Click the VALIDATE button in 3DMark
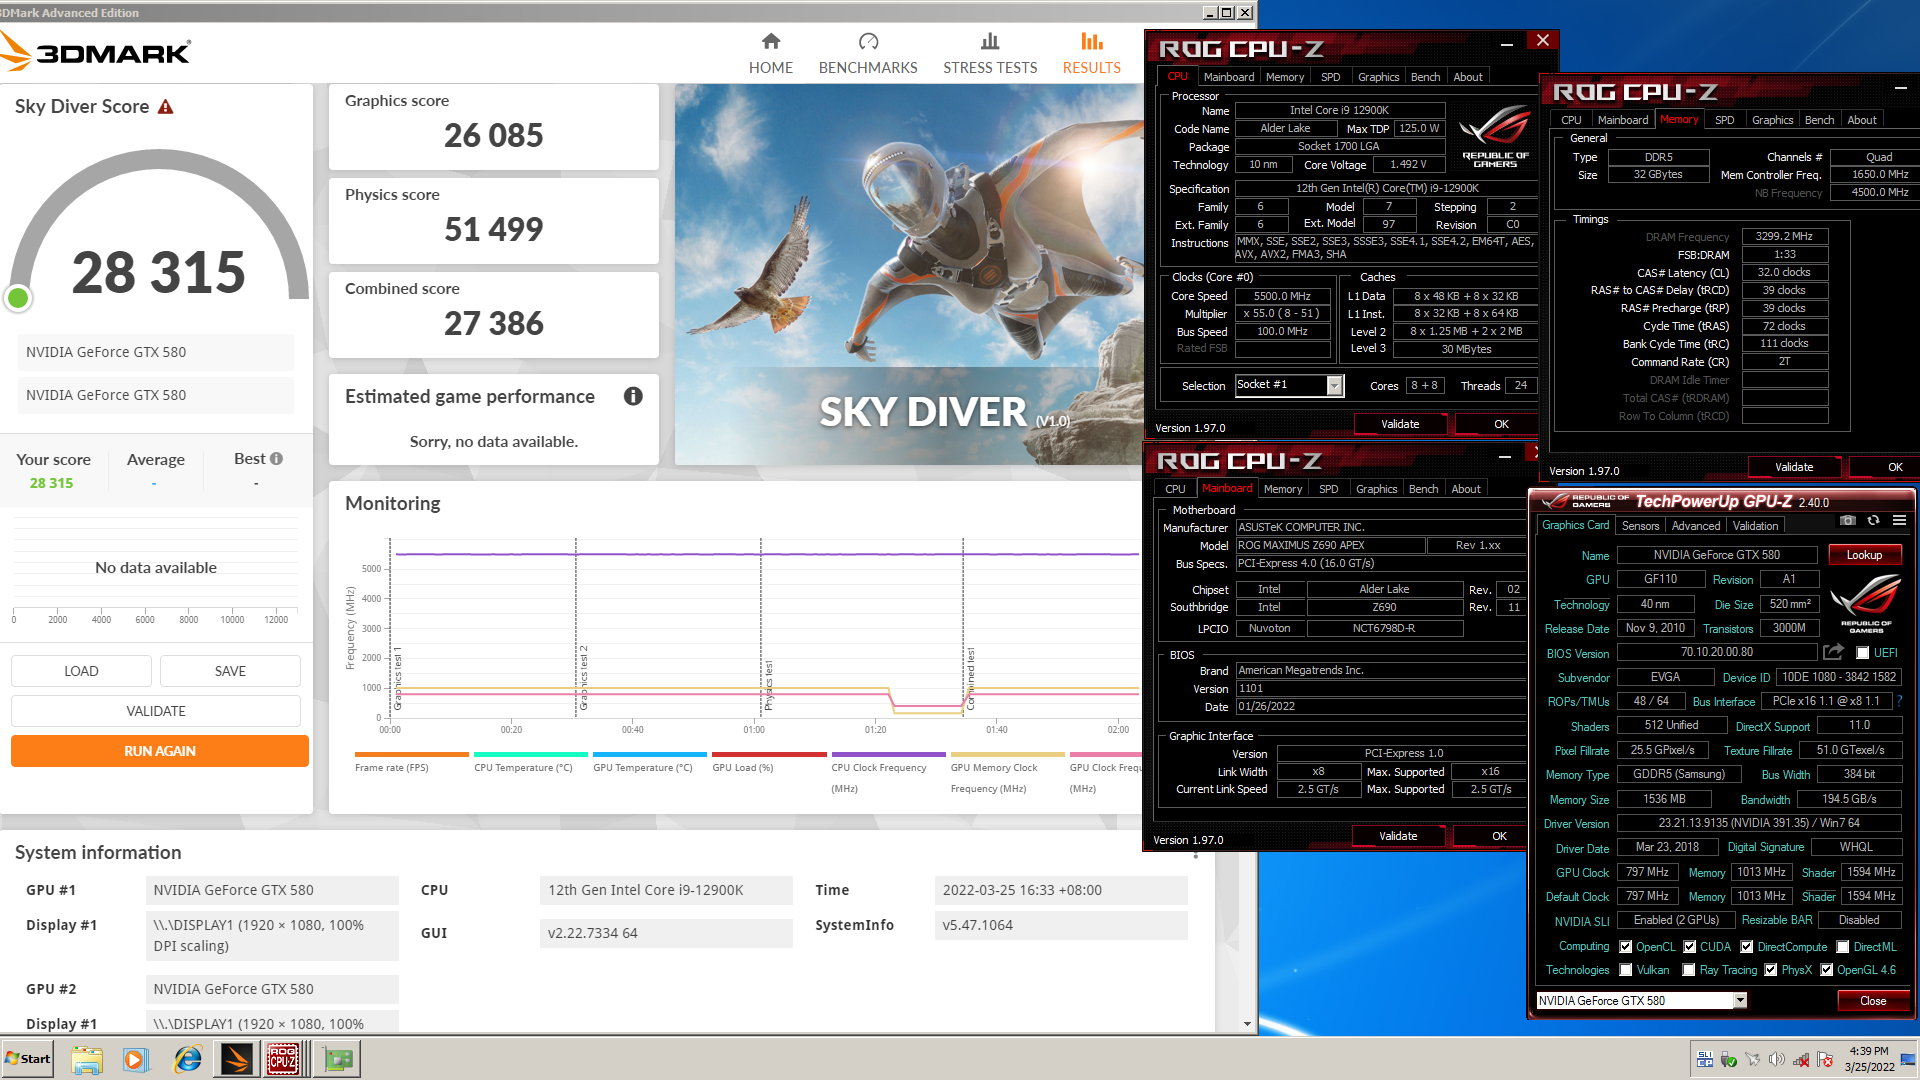 point(156,711)
